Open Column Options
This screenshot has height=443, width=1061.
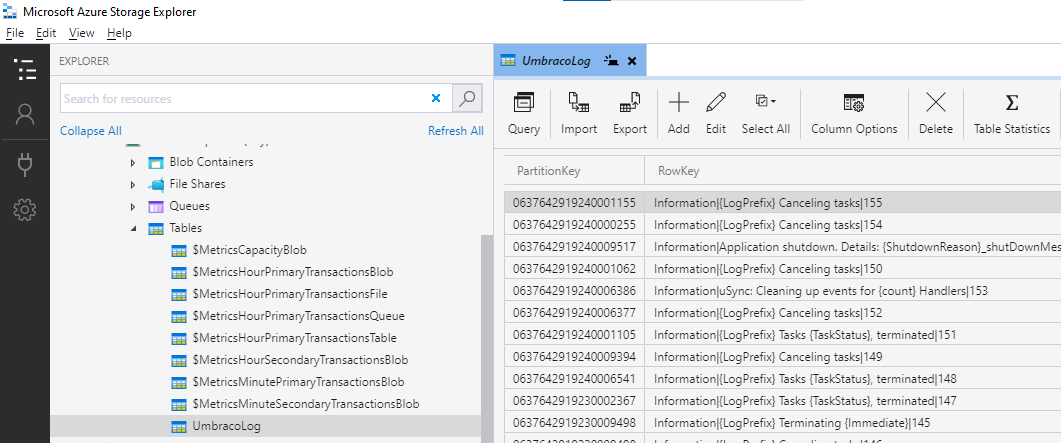pos(854,114)
